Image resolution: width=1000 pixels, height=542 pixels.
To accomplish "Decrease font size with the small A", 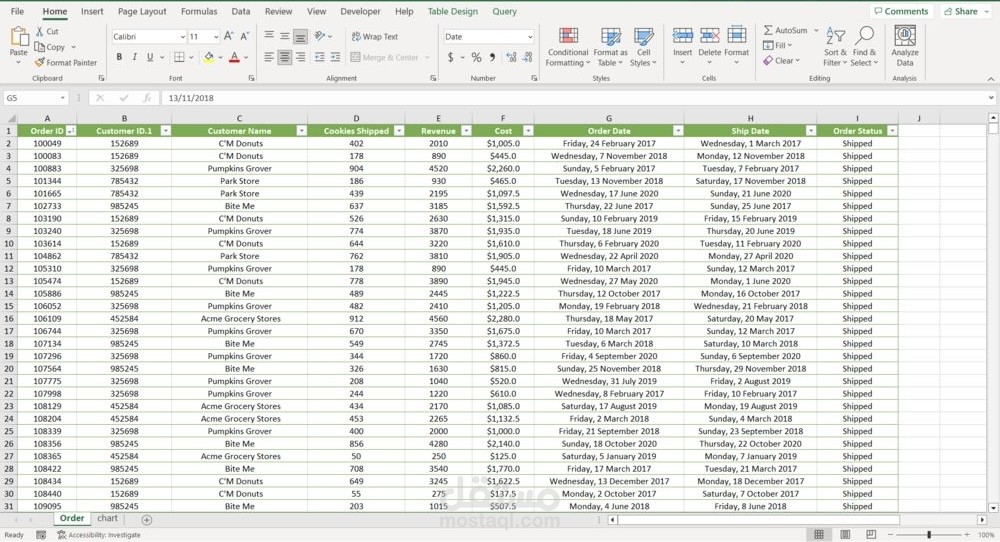I will click(244, 36).
